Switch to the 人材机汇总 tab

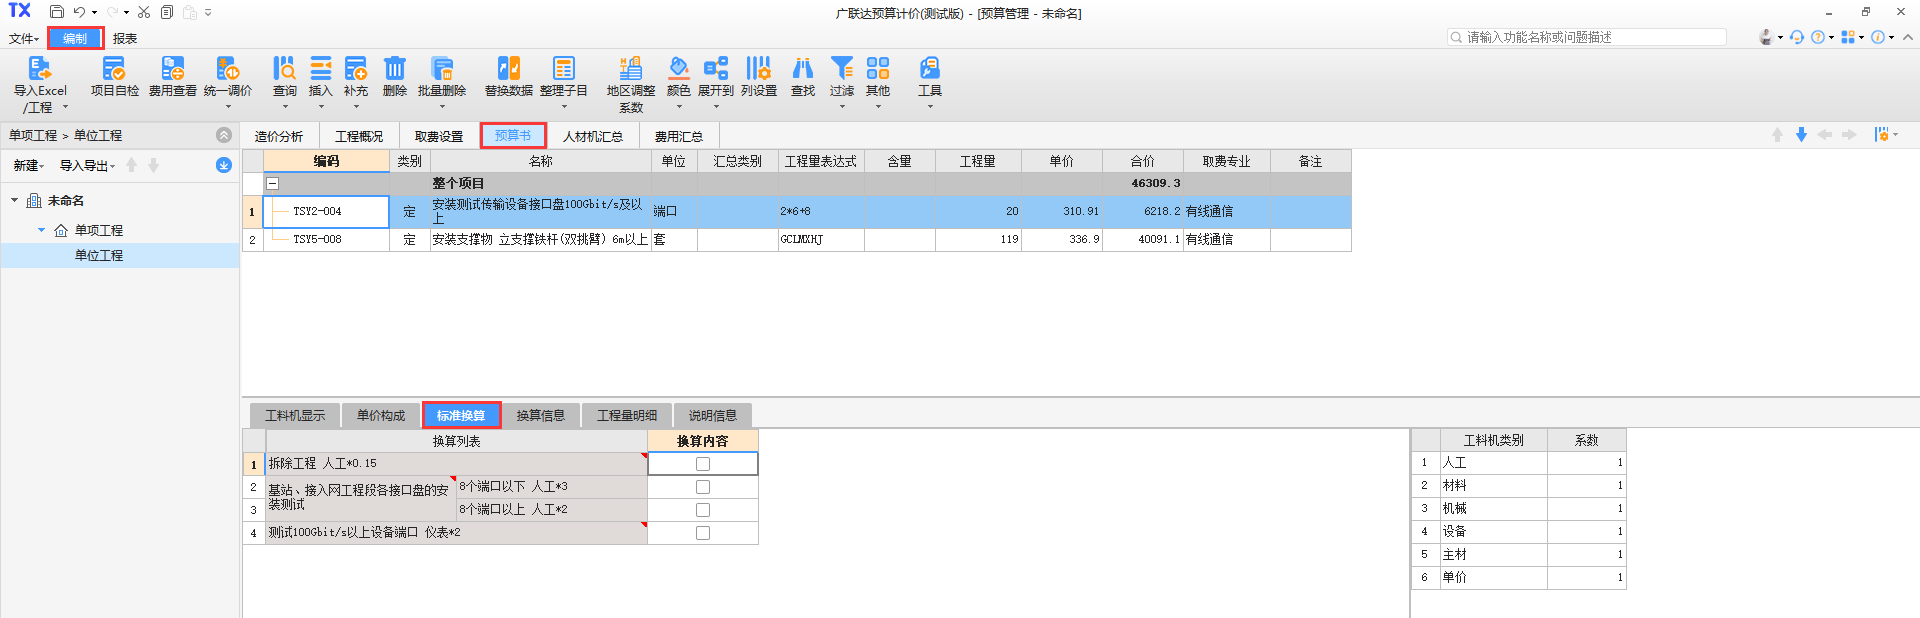[x=592, y=136]
